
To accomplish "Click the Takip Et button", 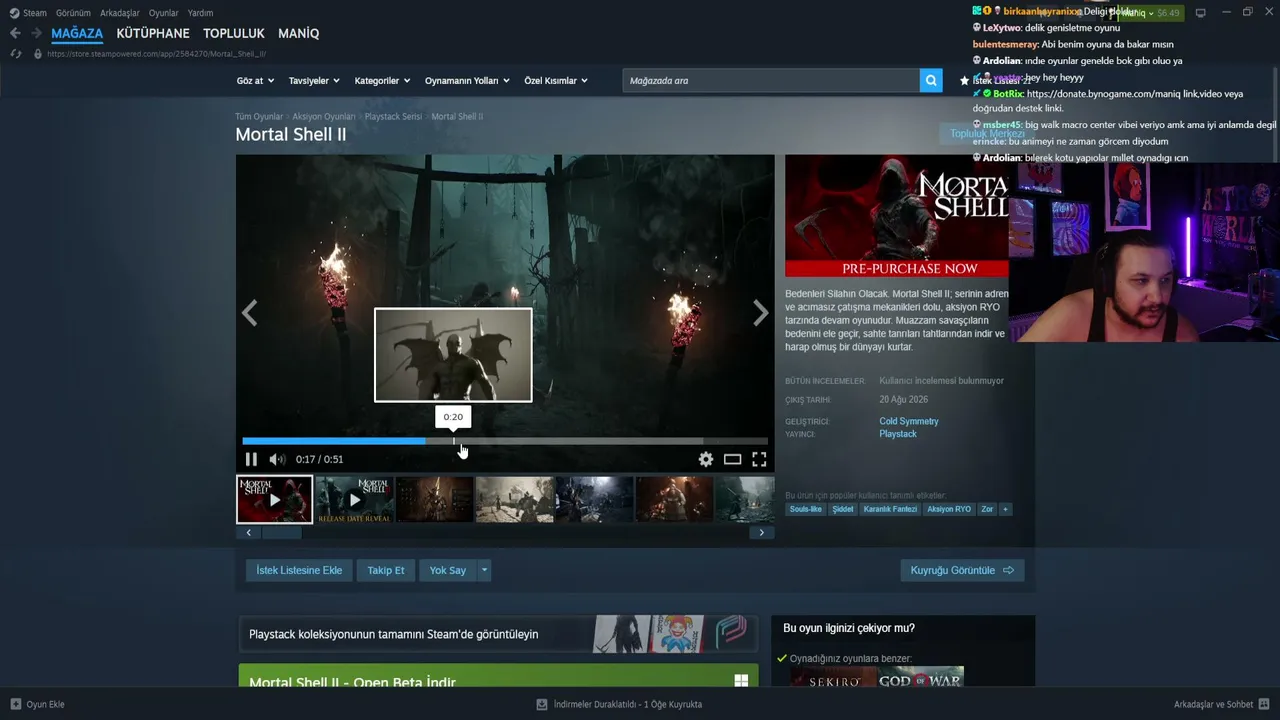I will [385, 570].
